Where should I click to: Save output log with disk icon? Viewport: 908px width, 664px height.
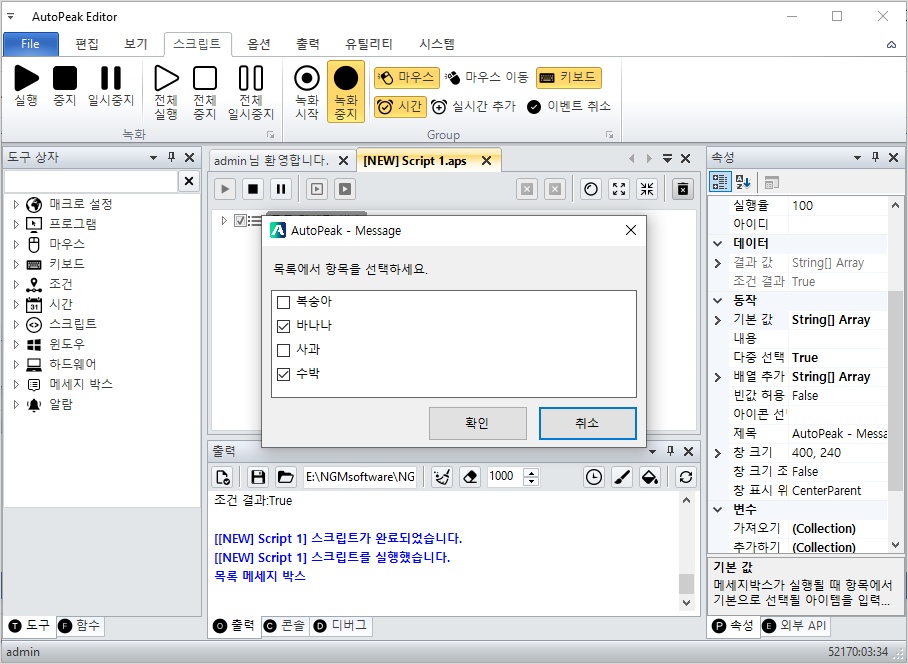[258, 477]
